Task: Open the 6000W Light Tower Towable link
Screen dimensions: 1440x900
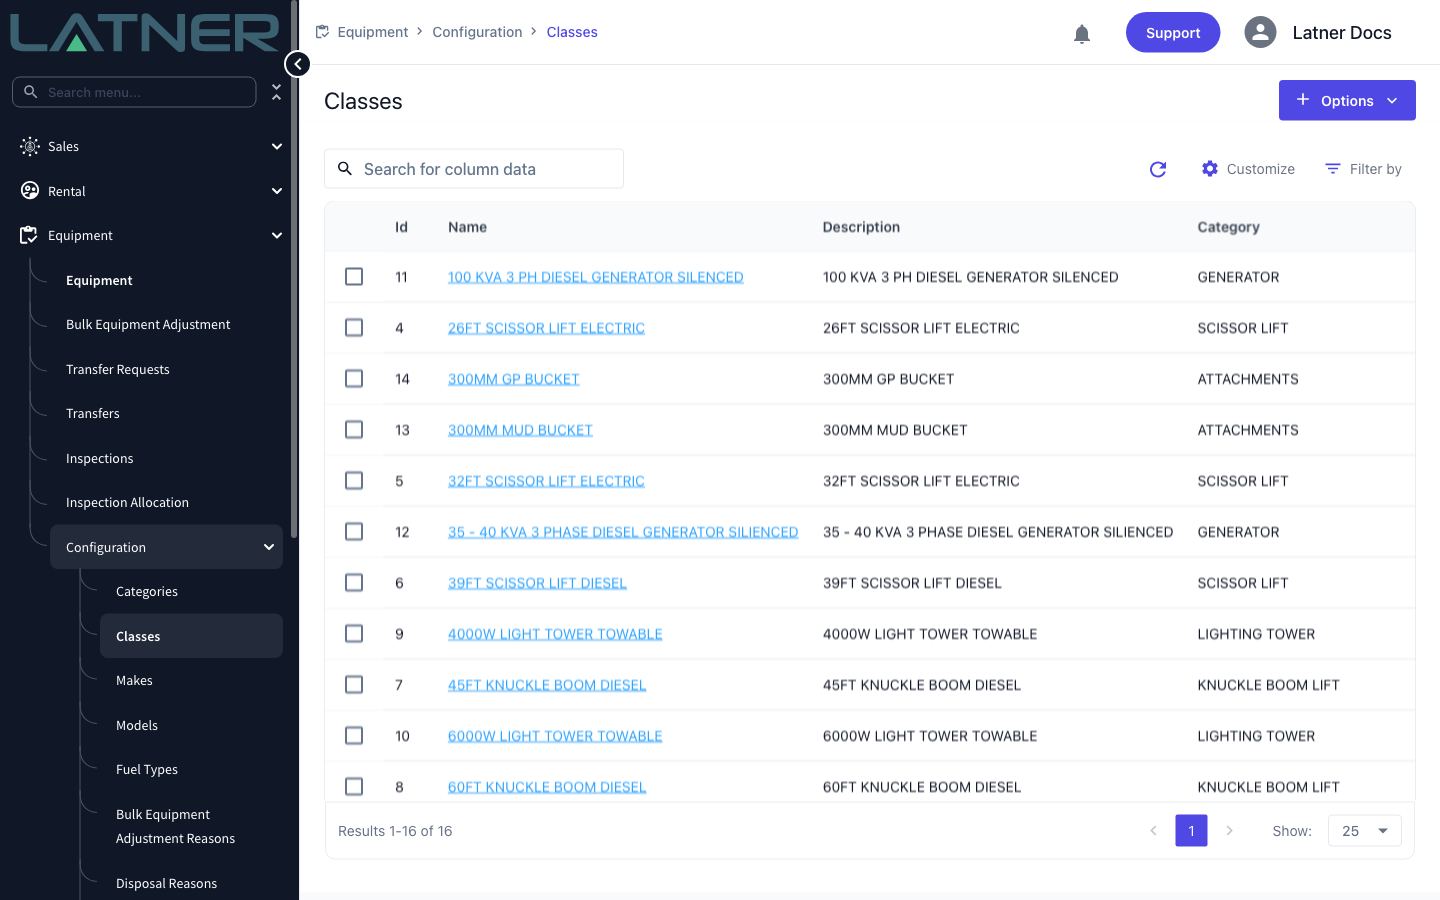Action: (x=555, y=736)
